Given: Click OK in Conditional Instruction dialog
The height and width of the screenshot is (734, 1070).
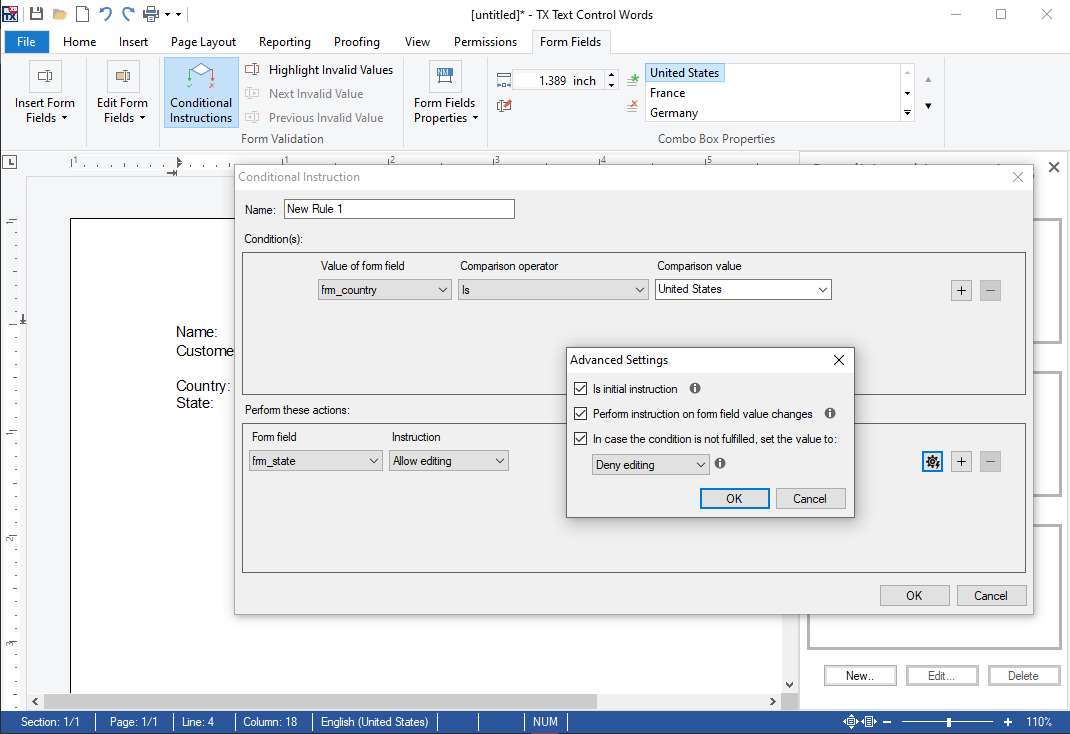Looking at the screenshot, I should point(914,596).
